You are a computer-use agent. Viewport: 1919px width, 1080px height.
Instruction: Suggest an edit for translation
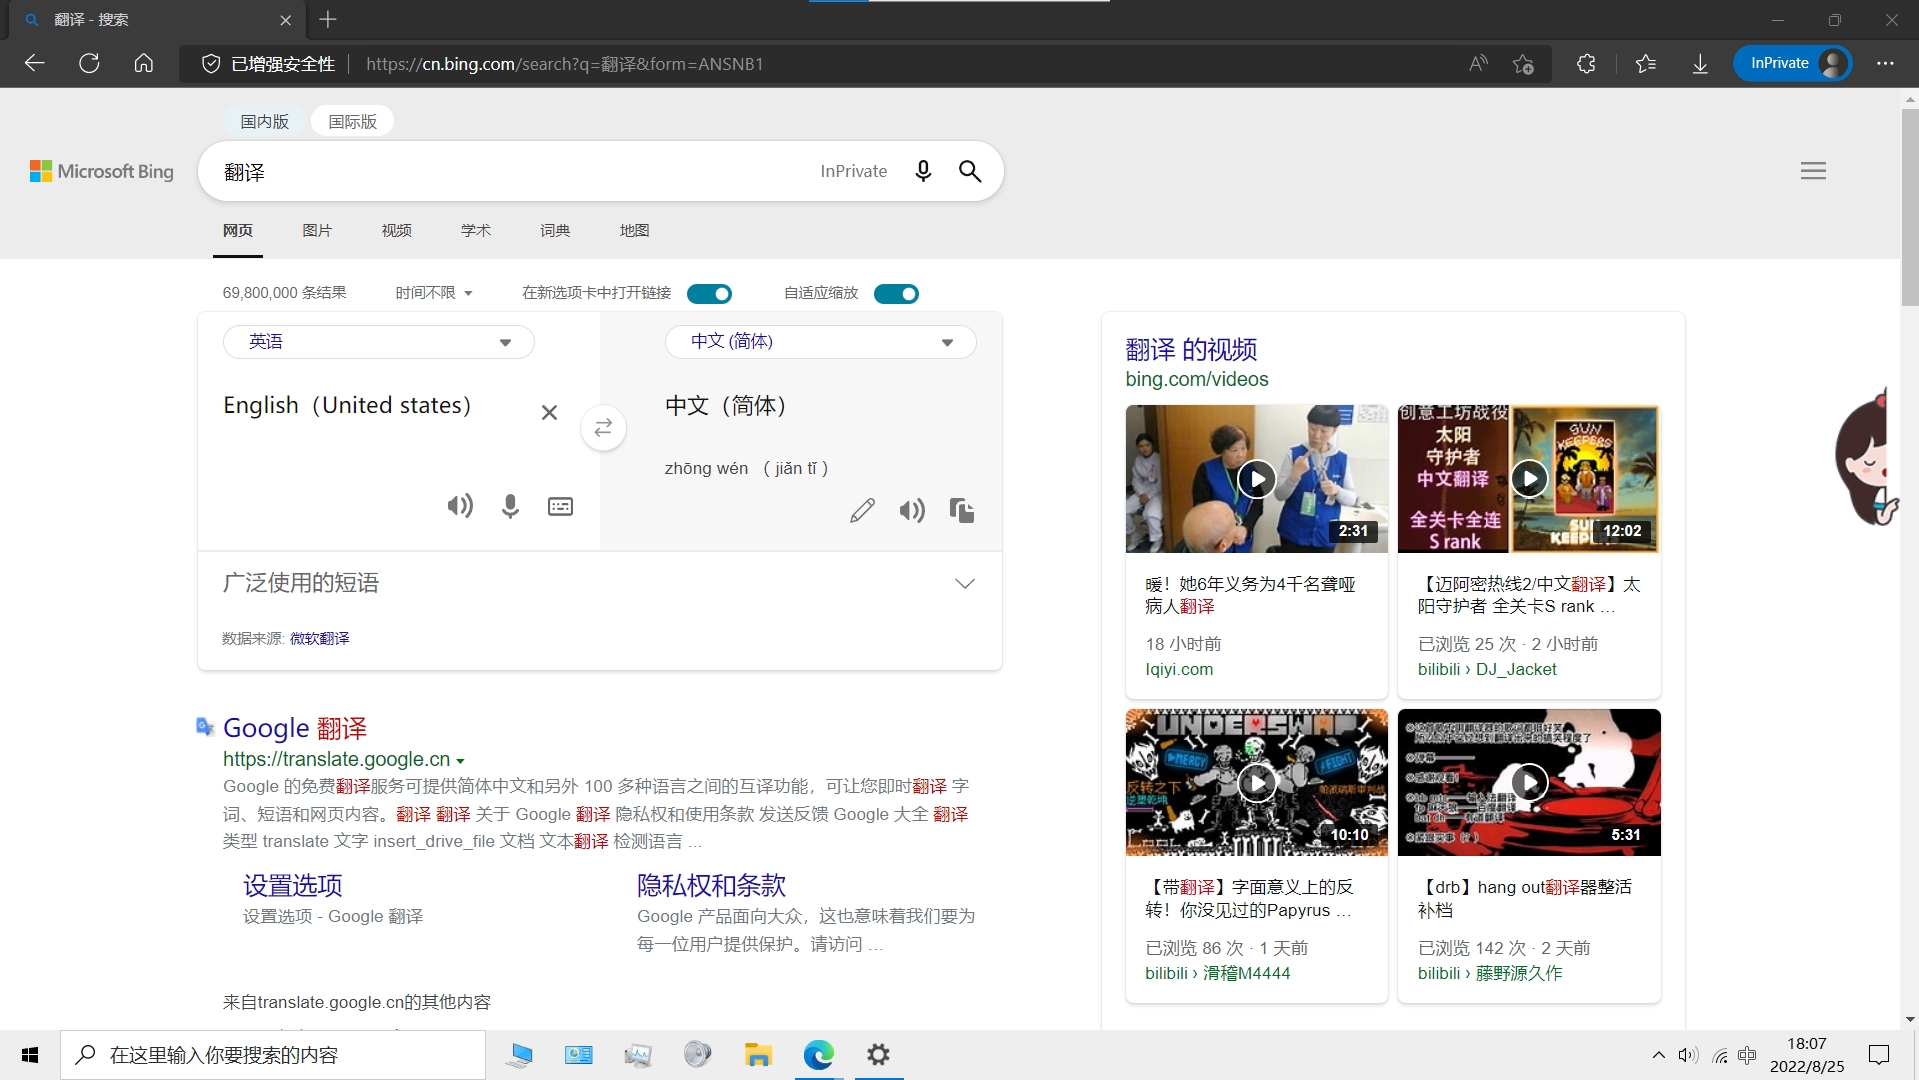[x=862, y=511]
